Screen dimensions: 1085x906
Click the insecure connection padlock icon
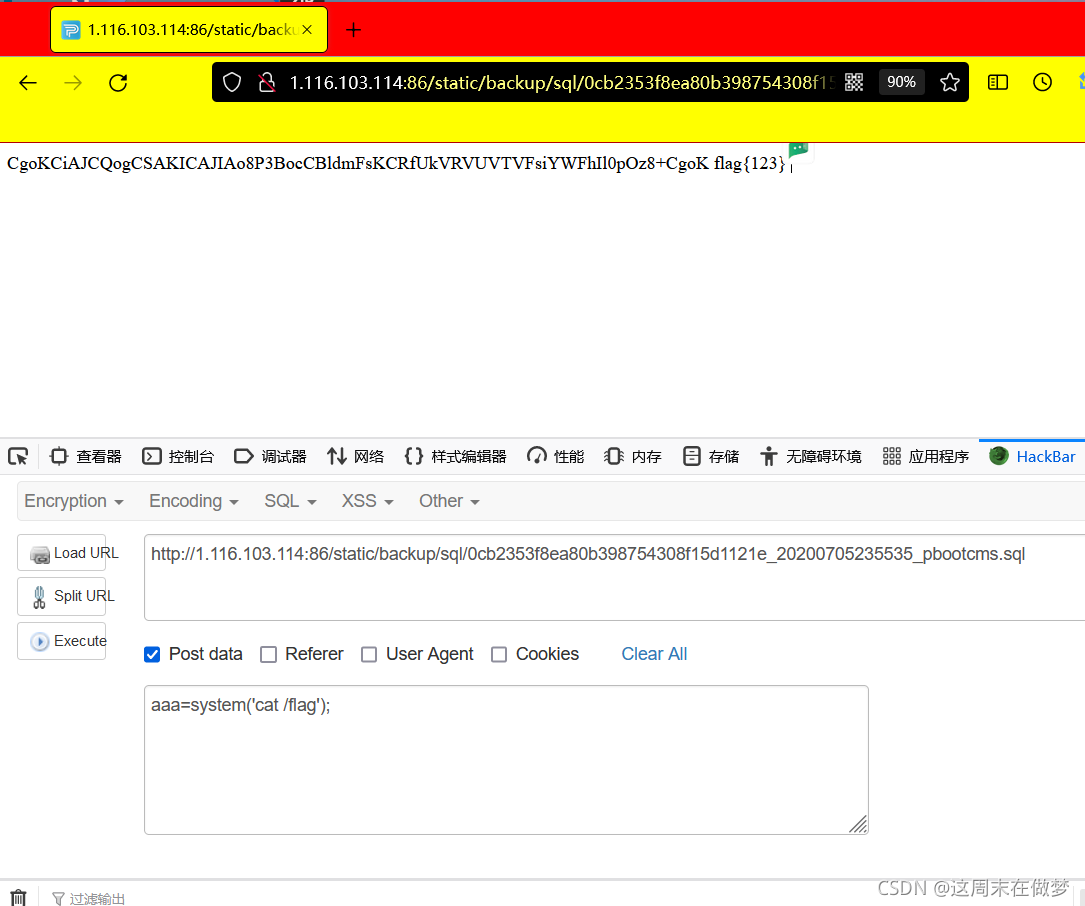[x=266, y=82]
